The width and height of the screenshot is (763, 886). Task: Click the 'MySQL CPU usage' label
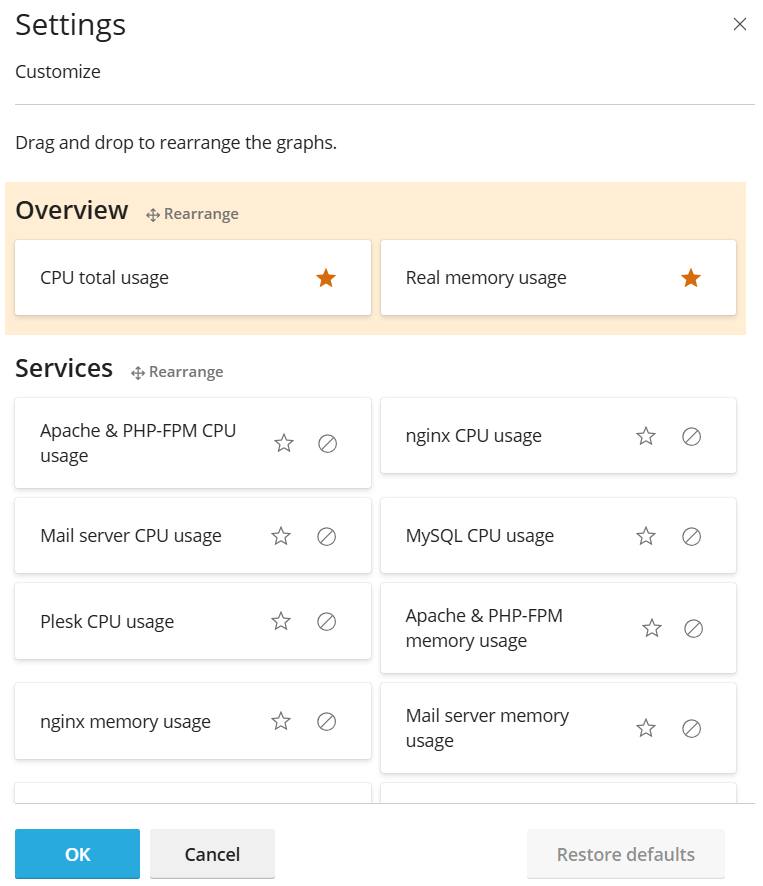tap(480, 536)
